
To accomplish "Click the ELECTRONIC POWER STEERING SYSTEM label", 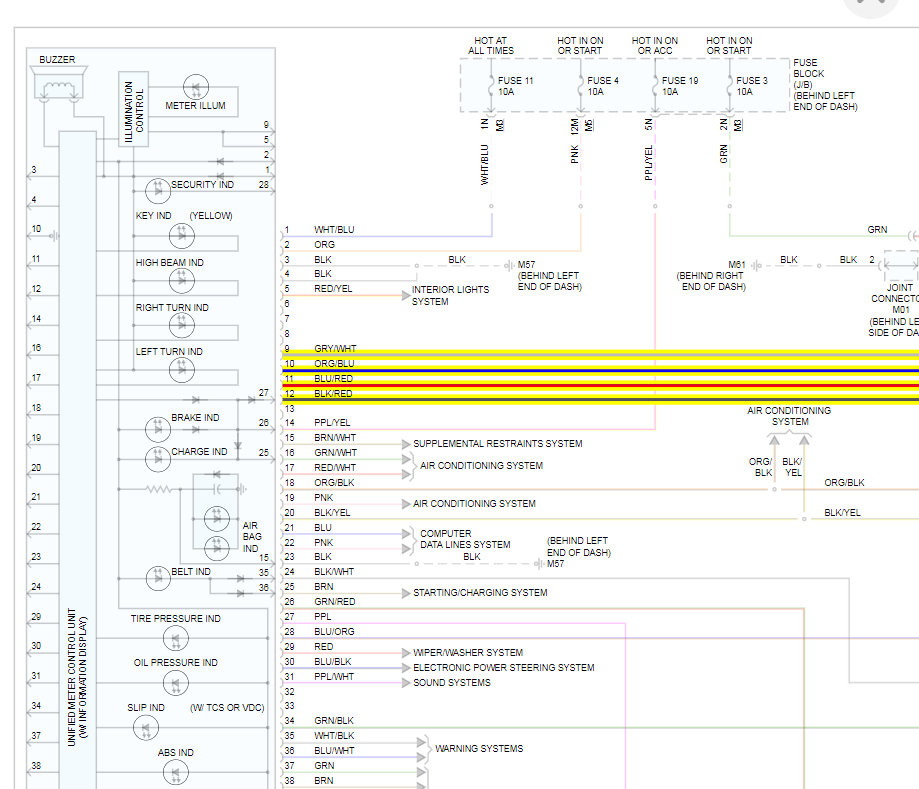I will 503,668.
